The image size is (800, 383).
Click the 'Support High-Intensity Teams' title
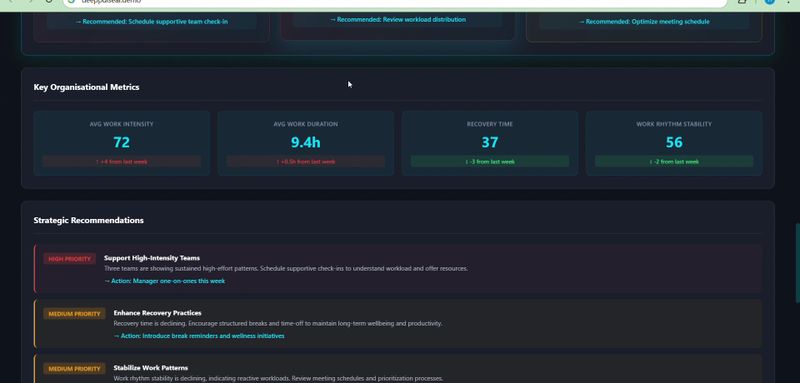click(152, 258)
